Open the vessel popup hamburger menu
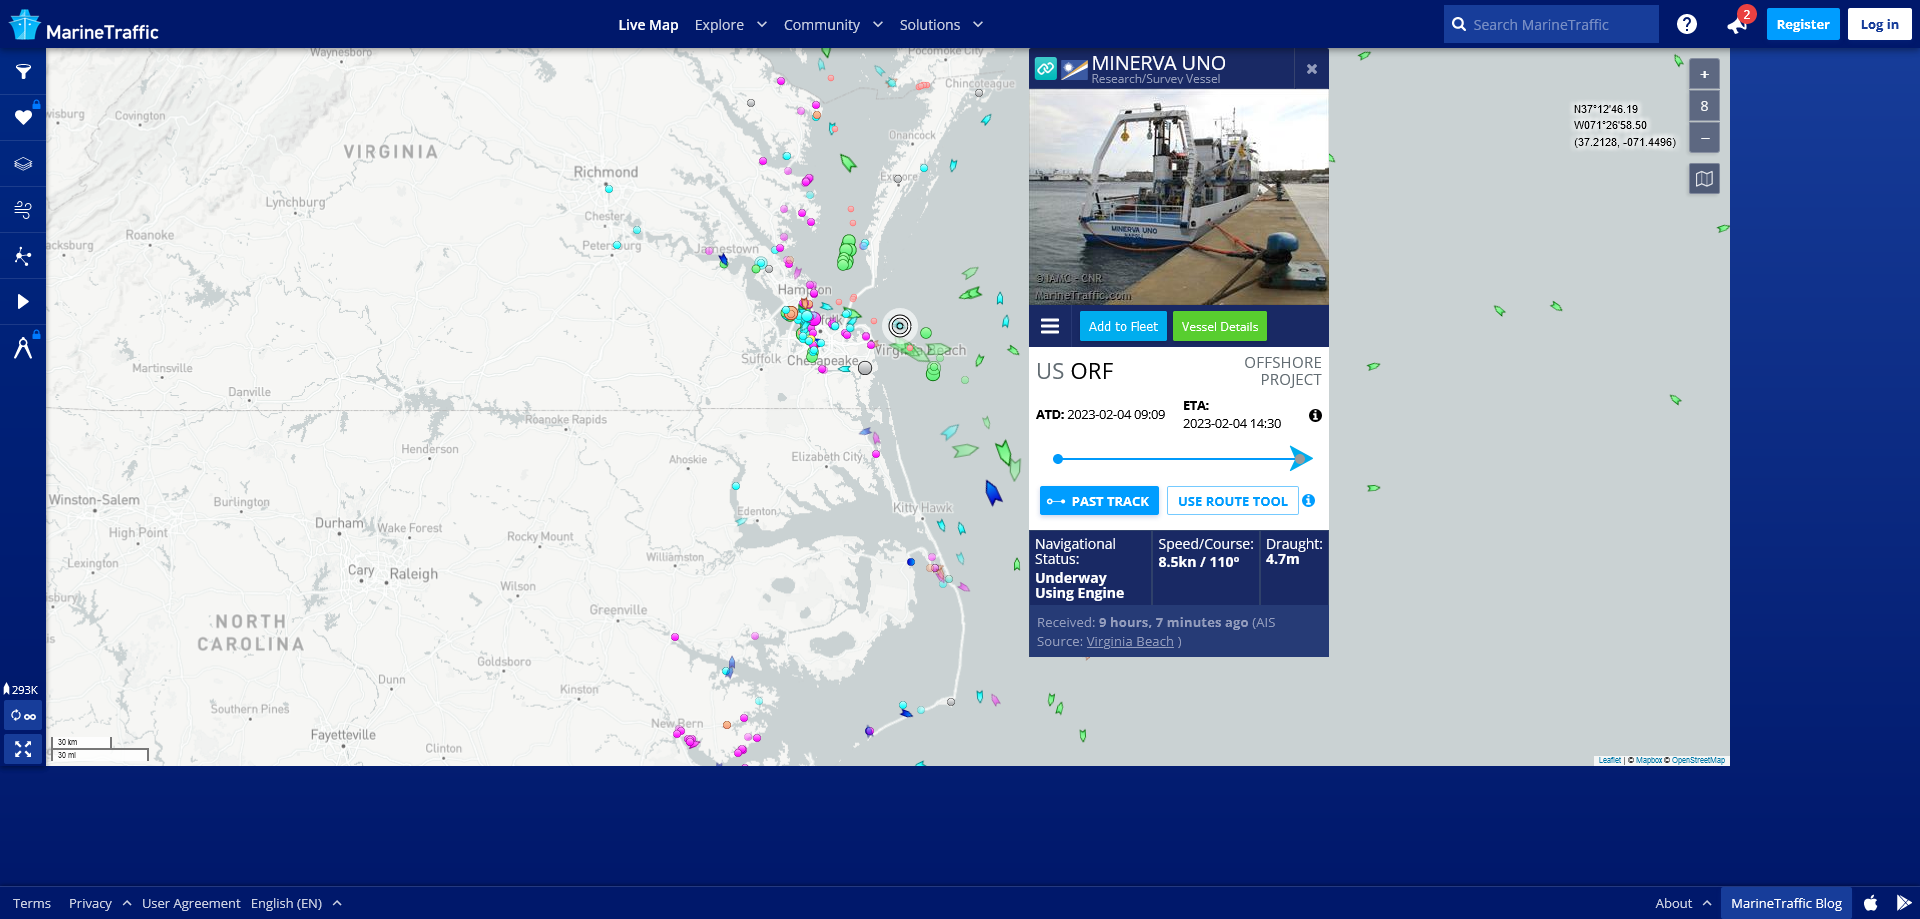Image resolution: width=1920 pixels, height=919 pixels. (x=1050, y=326)
